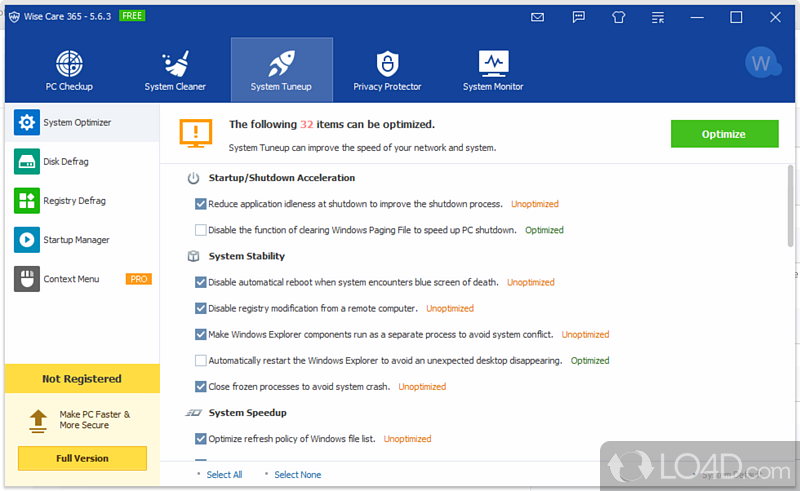
Task: Click the user account avatar
Action: coord(762,64)
